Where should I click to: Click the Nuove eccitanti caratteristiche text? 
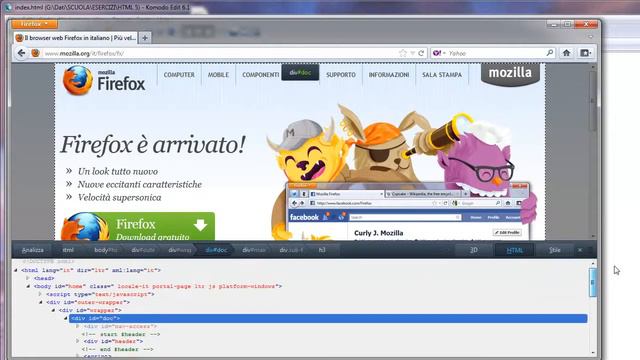point(140,184)
